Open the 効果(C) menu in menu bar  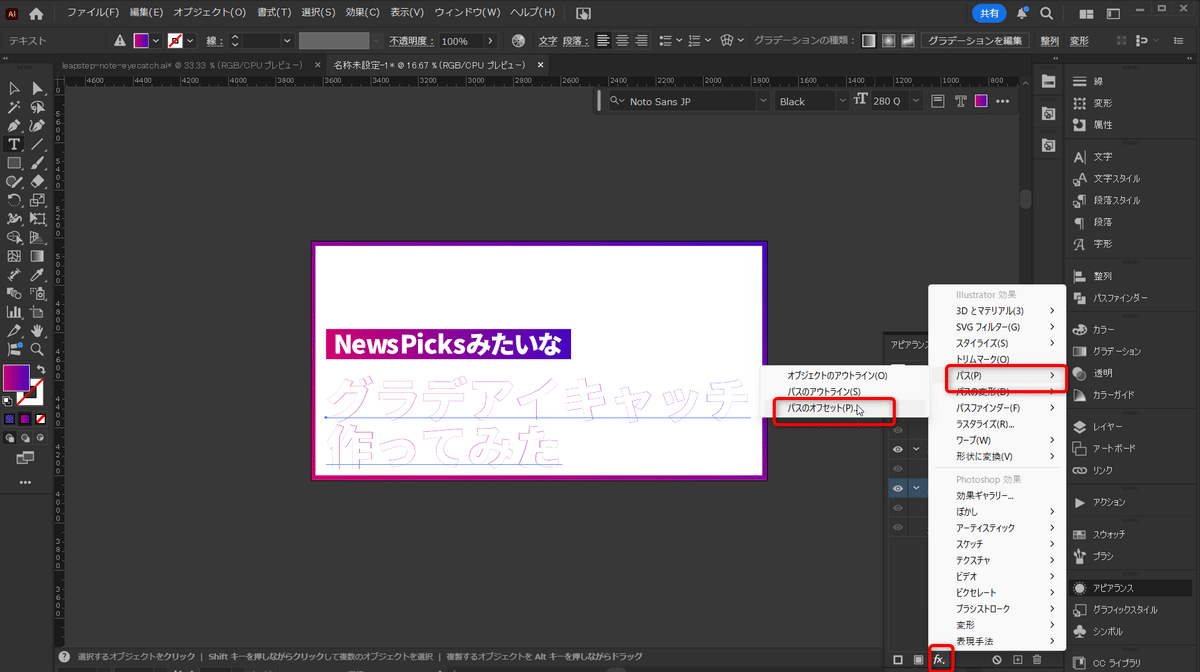point(362,13)
